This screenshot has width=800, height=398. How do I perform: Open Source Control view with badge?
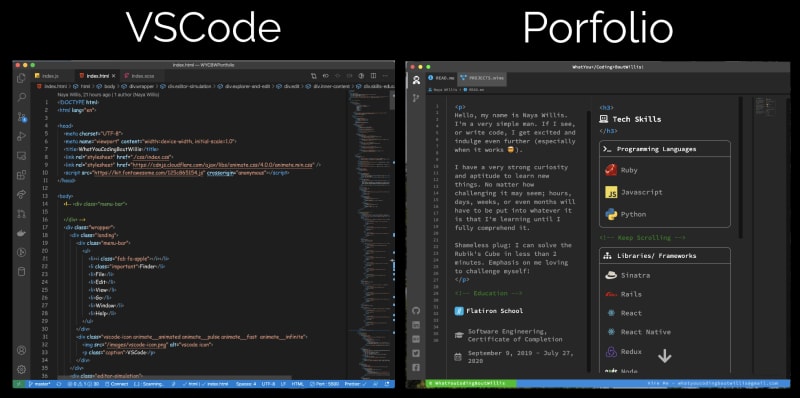pos(21,117)
